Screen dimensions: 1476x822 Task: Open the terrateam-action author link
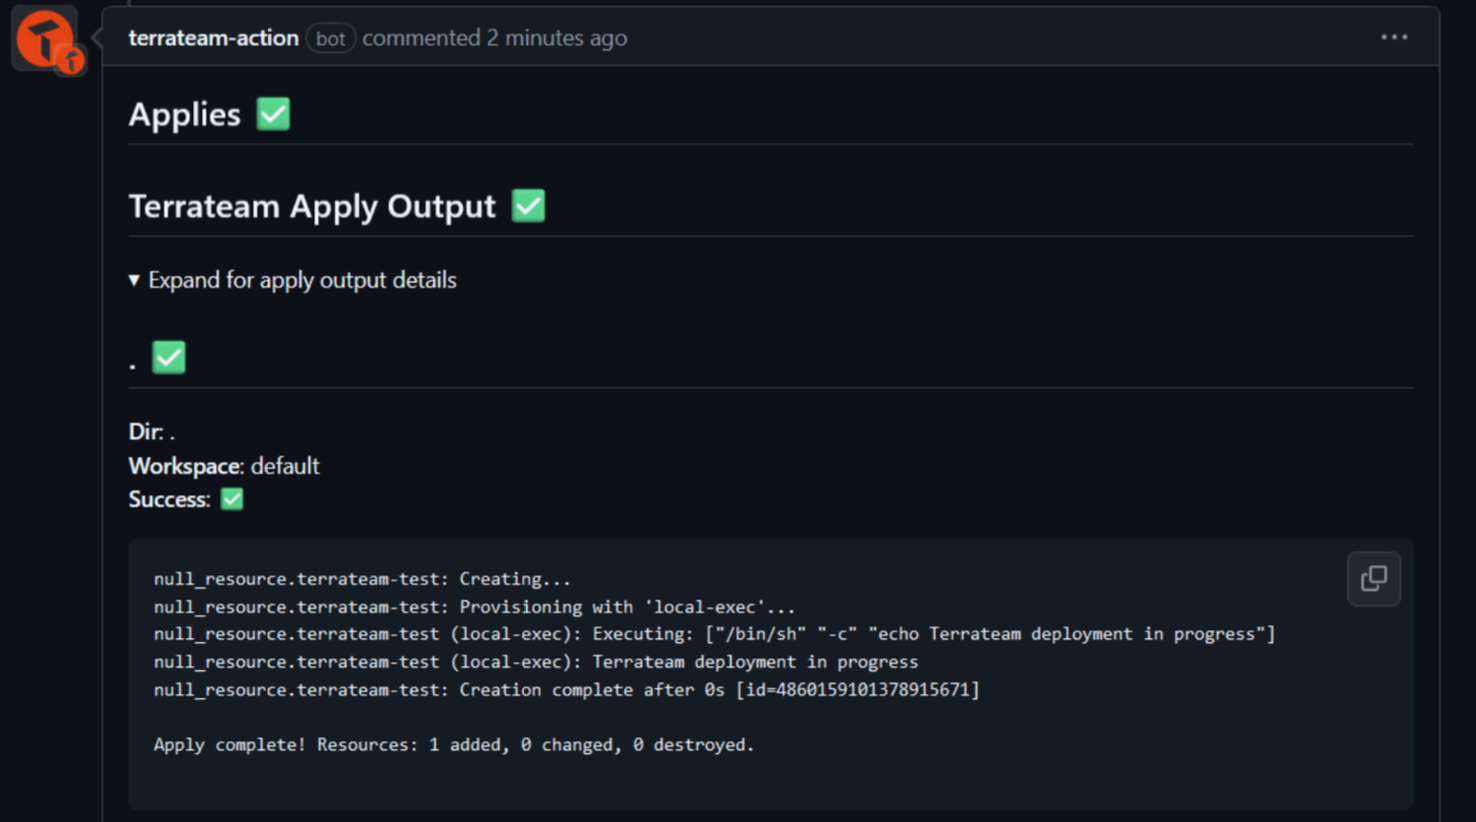coord(213,38)
